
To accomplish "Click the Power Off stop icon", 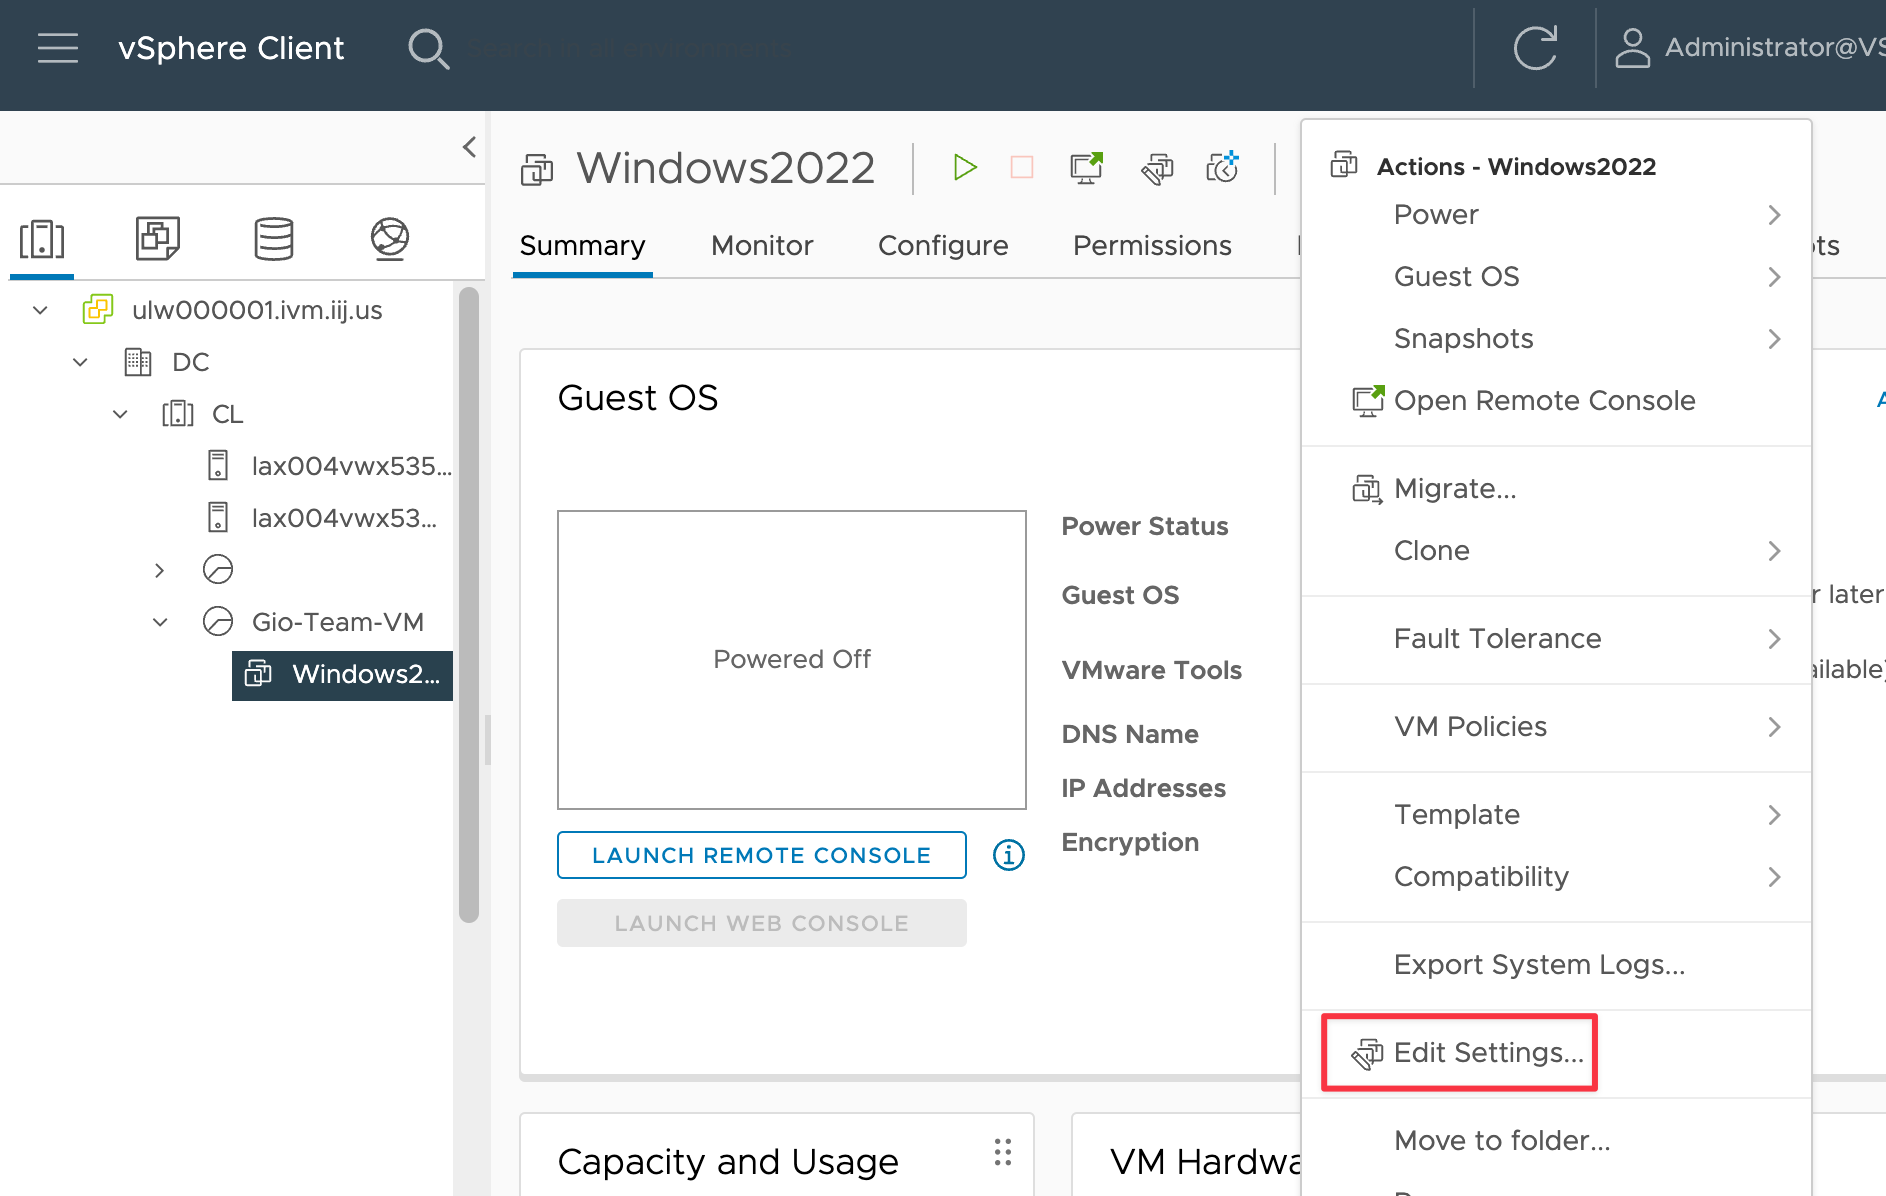I will 1022,167.
